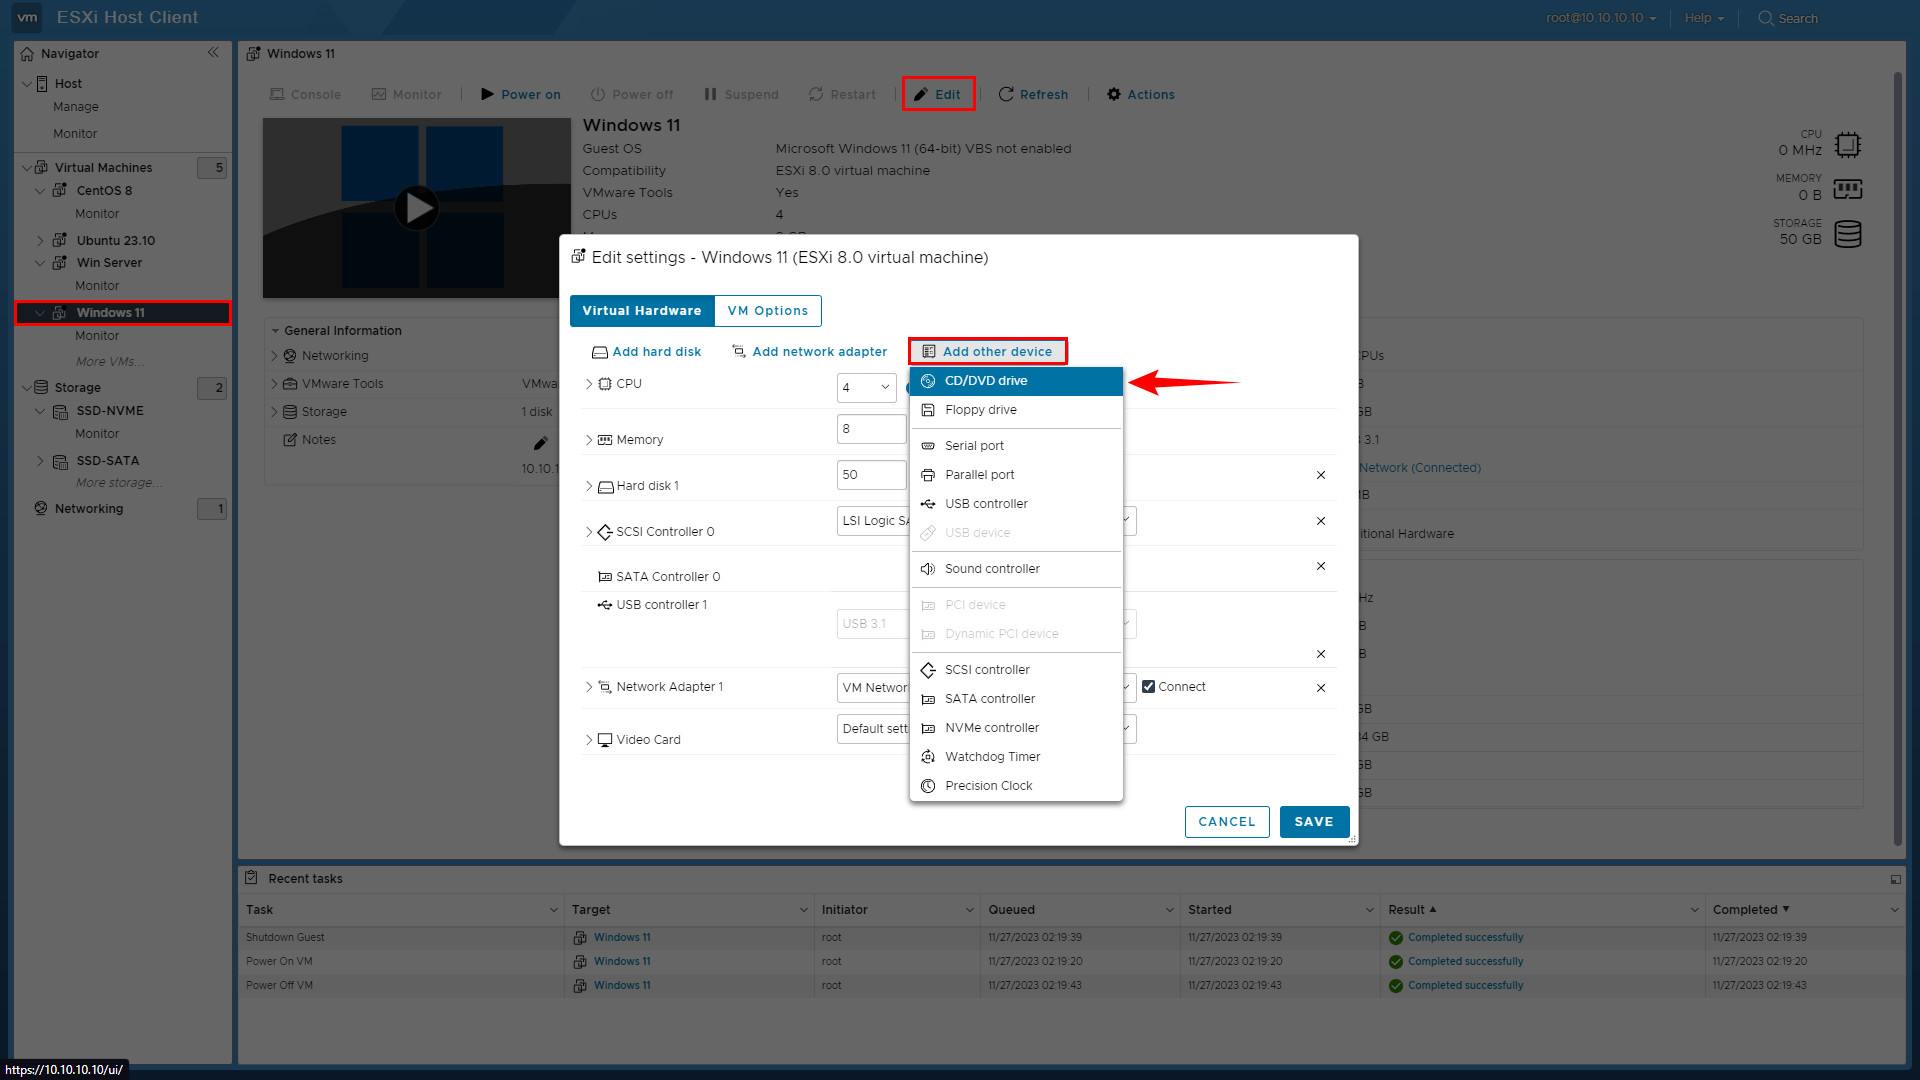Click the notes edit pencil icon
The width and height of the screenshot is (1920, 1080).
pyautogui.click(x=540, y=443)
